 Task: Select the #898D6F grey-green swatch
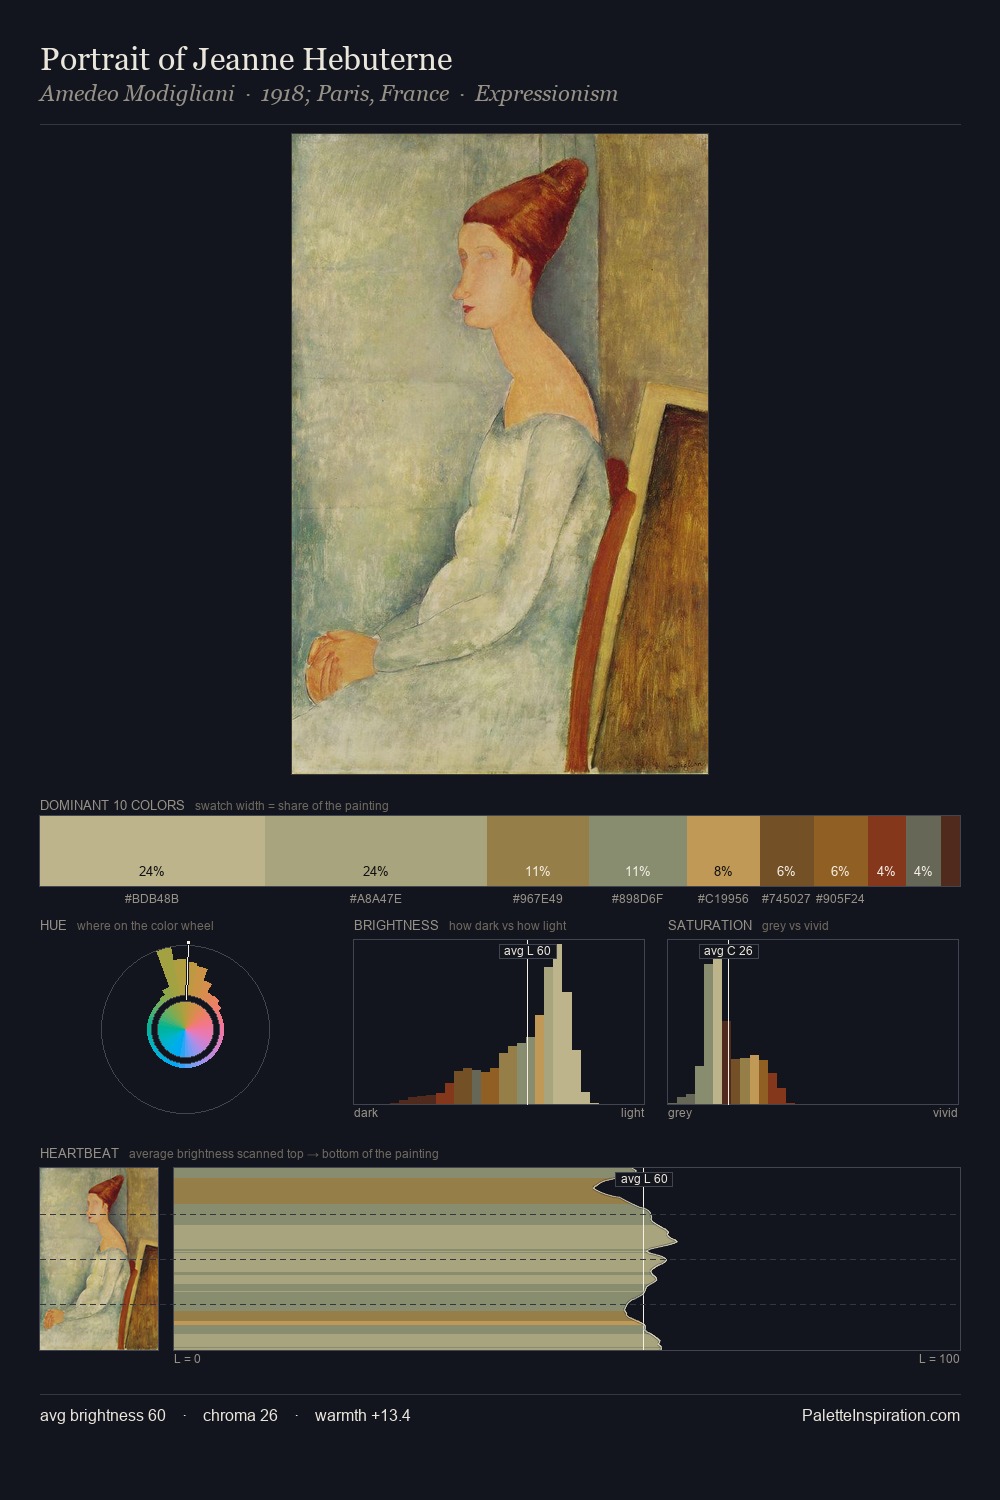638,851
